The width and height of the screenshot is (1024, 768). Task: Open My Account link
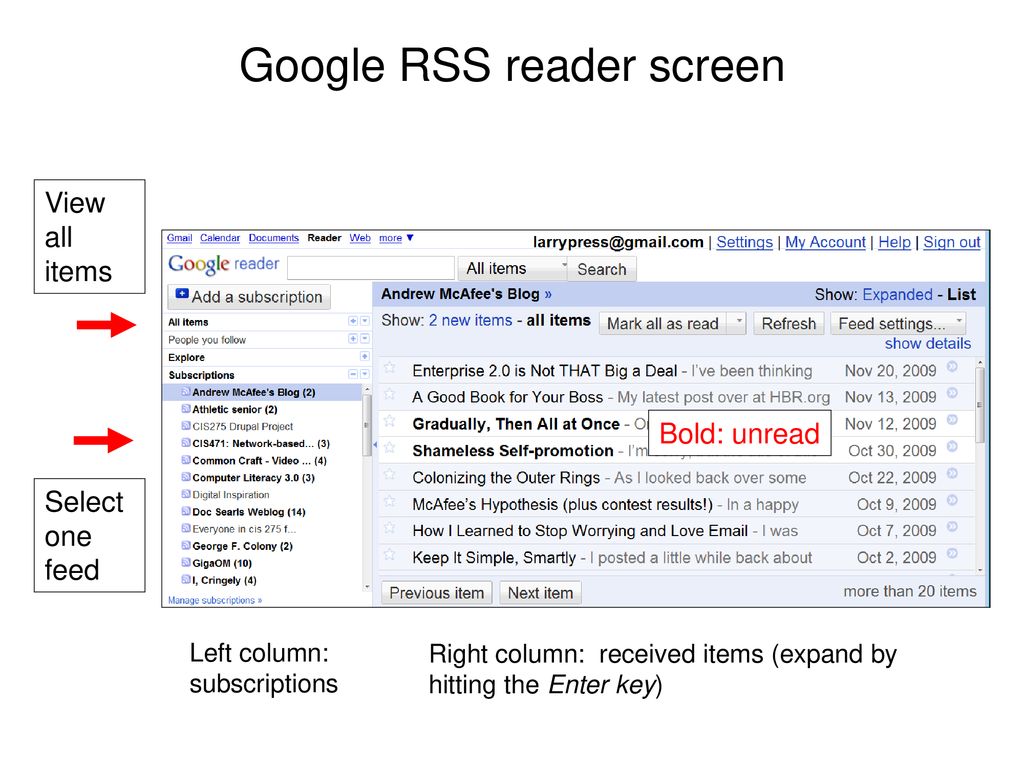(825, 242)
